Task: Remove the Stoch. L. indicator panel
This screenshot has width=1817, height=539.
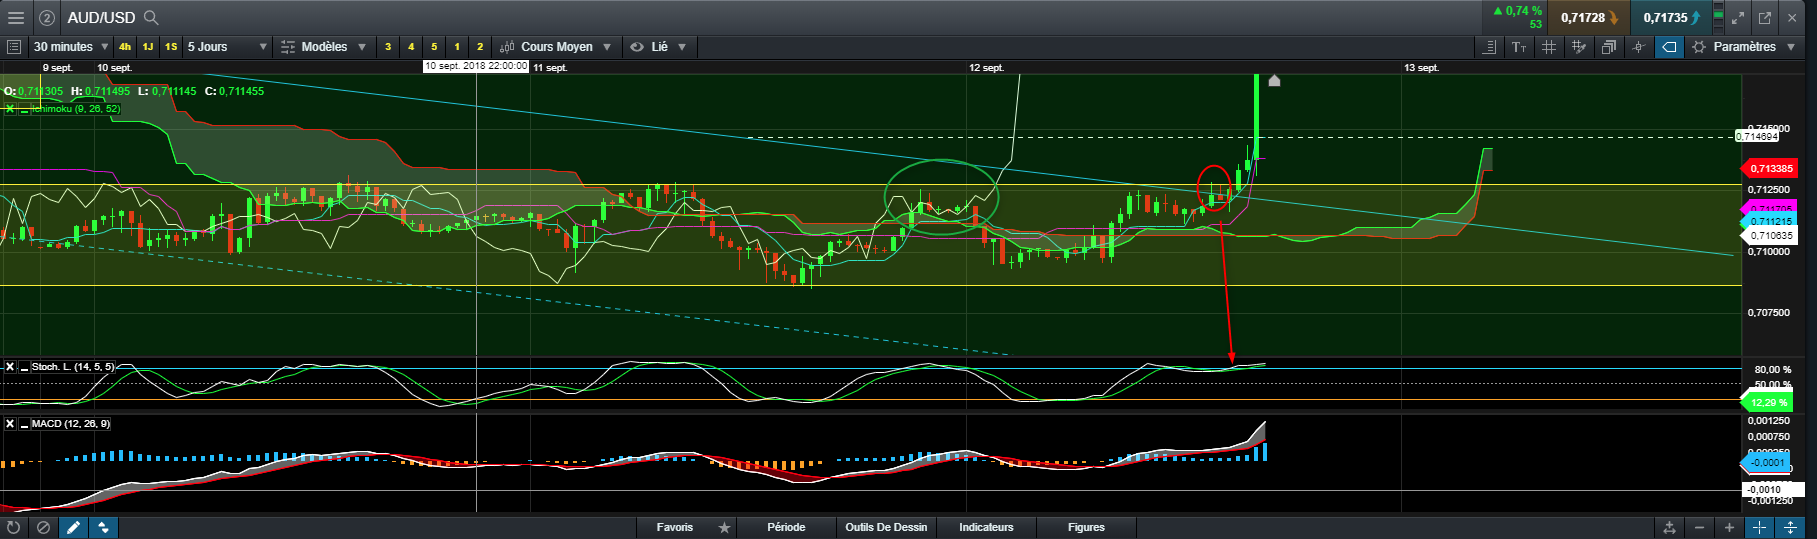Action: 10,367
